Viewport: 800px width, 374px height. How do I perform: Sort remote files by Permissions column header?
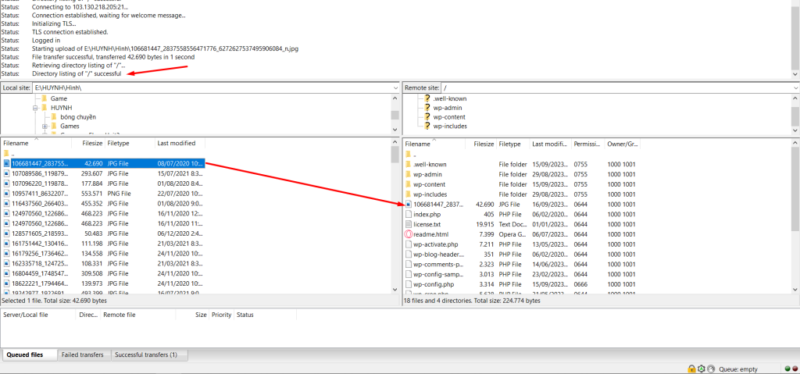pyautogui.click(x=588, y=144)
